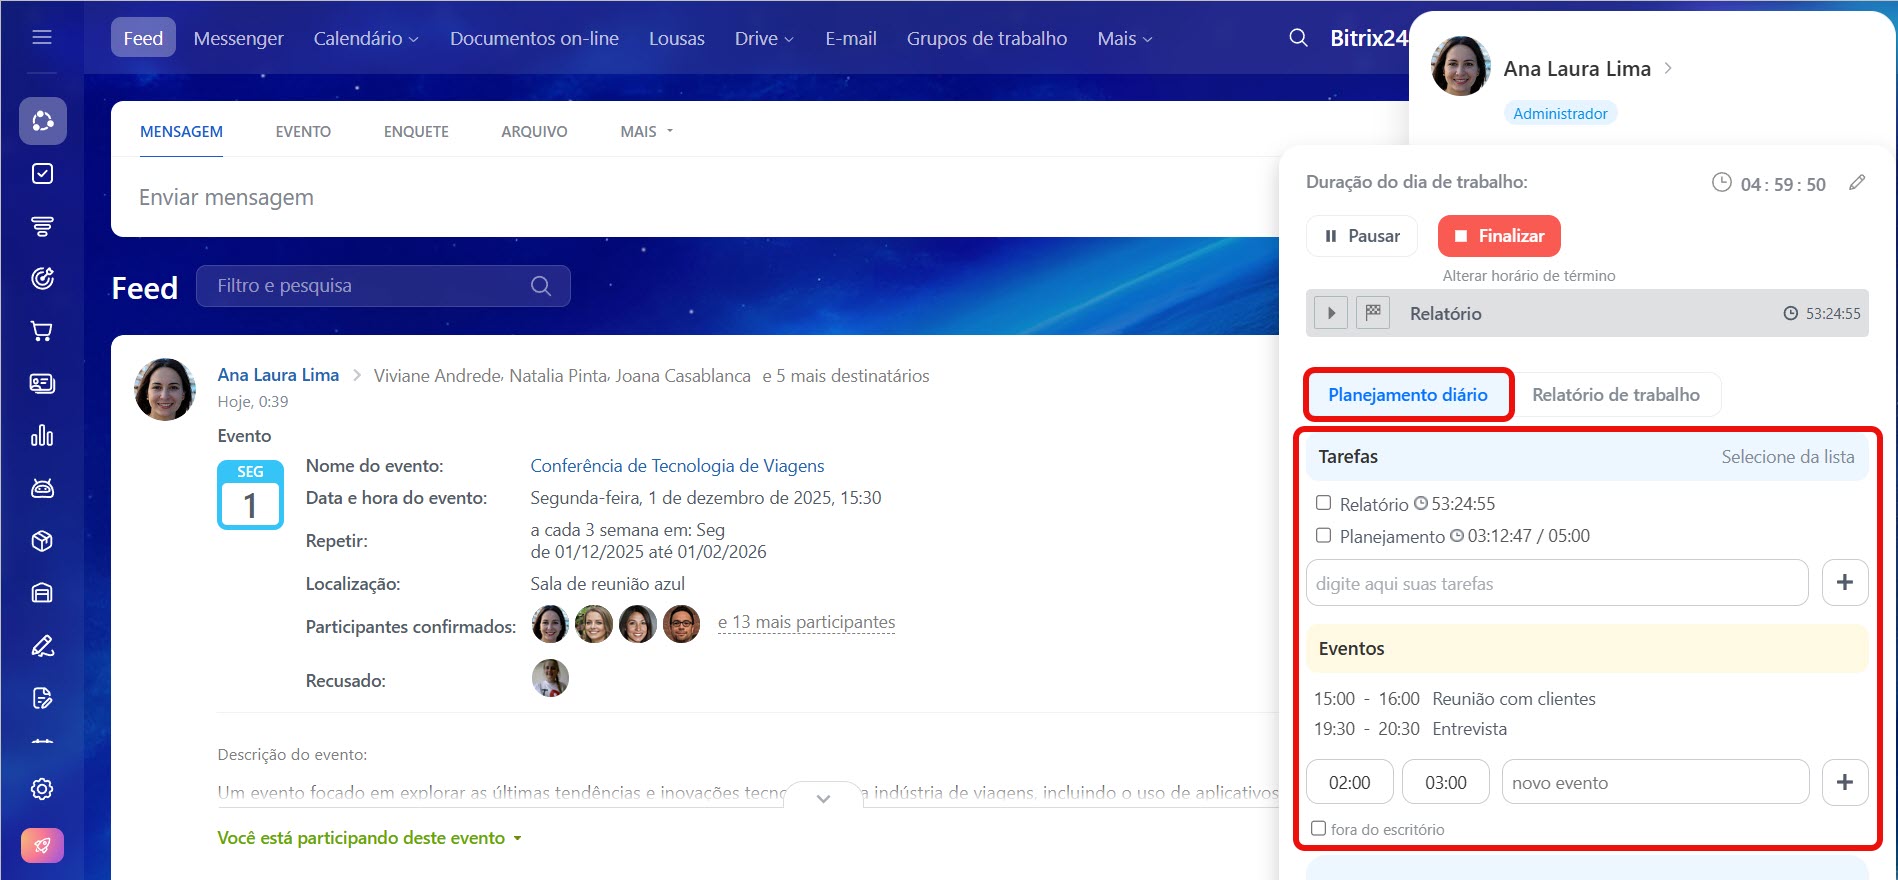Check the Relatório task checkbox
The width and height of the screenshot is (1898, 880).
[x=1323, y=503]
